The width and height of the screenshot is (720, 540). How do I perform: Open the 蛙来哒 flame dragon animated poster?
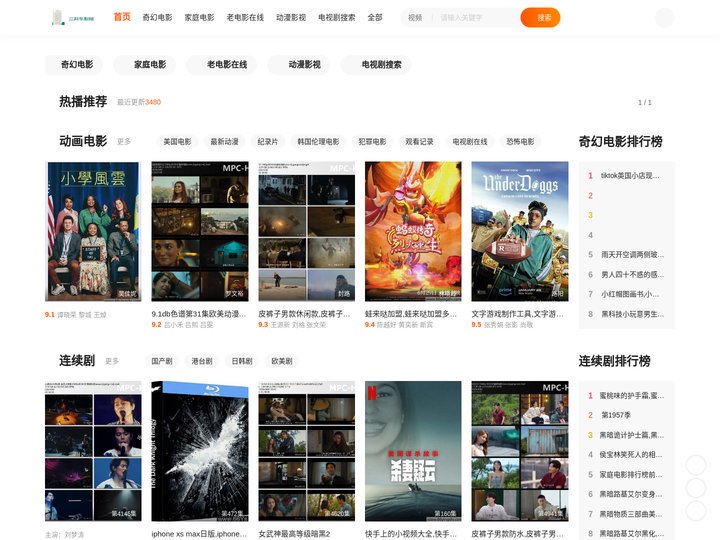point(413,231)
